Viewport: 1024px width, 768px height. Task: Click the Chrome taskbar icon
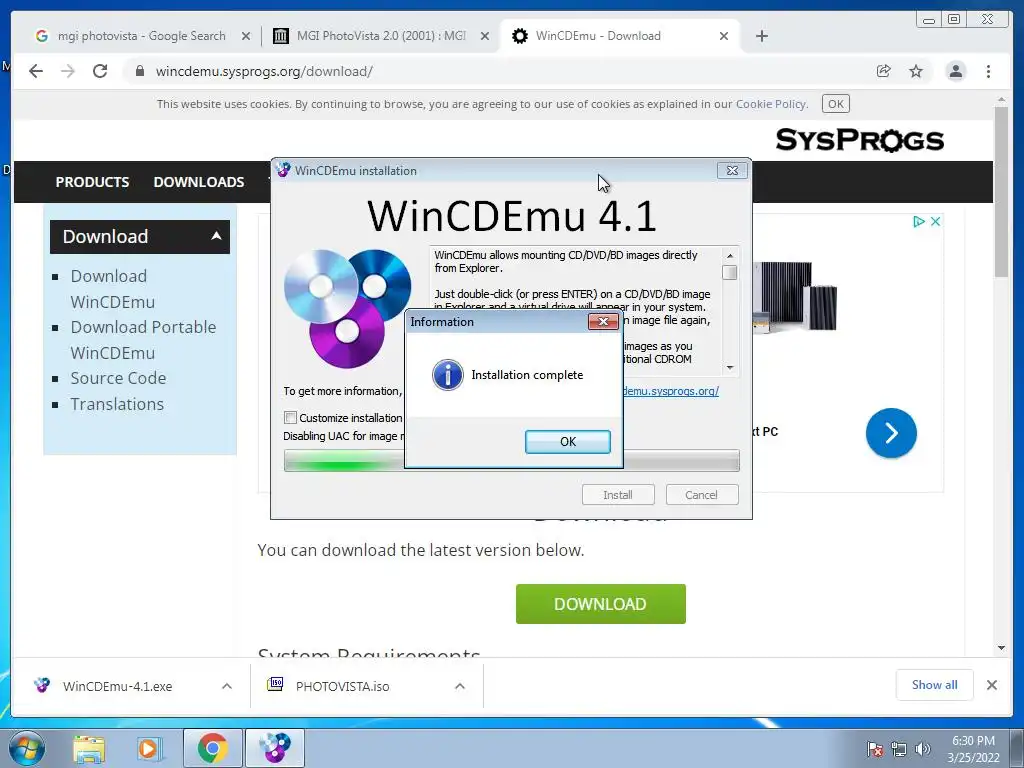pyautogui.click(x=212, y=748)
